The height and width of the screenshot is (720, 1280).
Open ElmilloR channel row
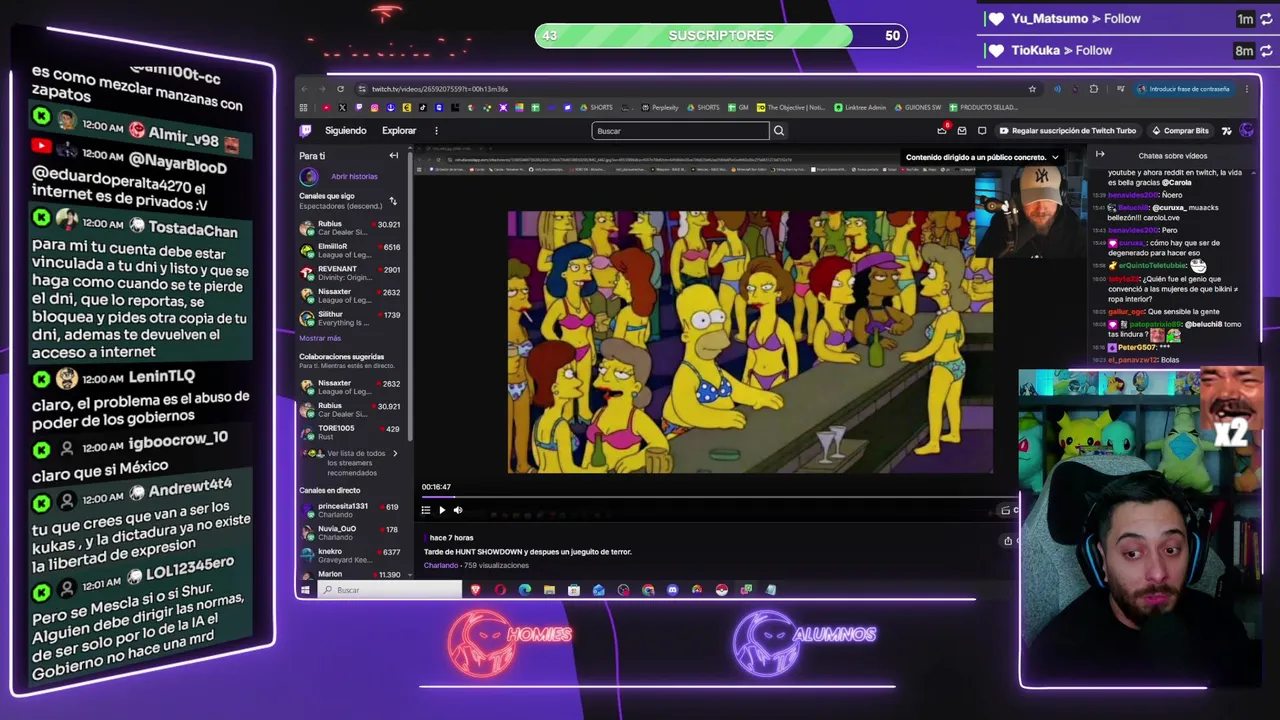click(x=350, y=250)
